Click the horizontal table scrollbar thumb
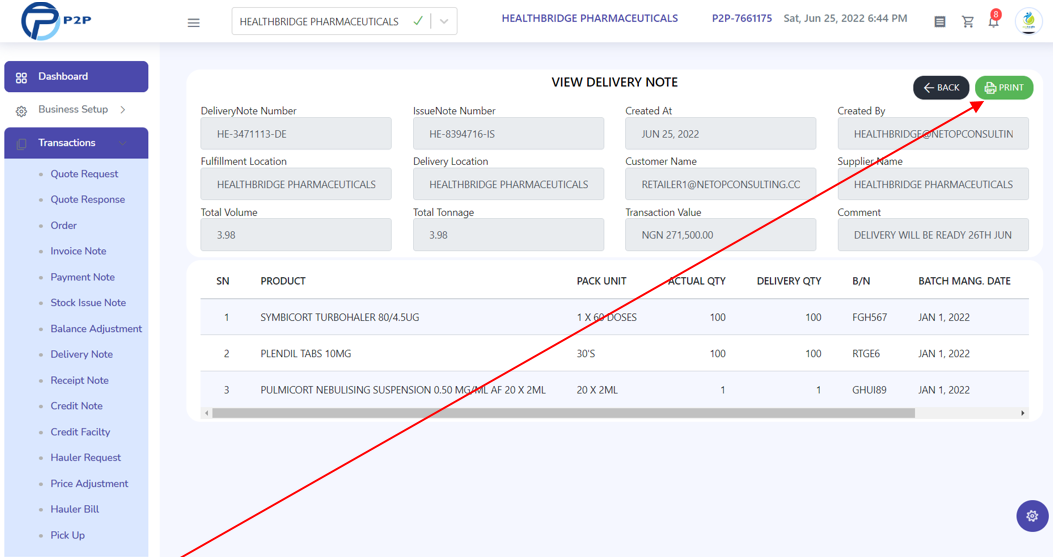Viewport: 1053px width, 557px height. coord(563,413)
